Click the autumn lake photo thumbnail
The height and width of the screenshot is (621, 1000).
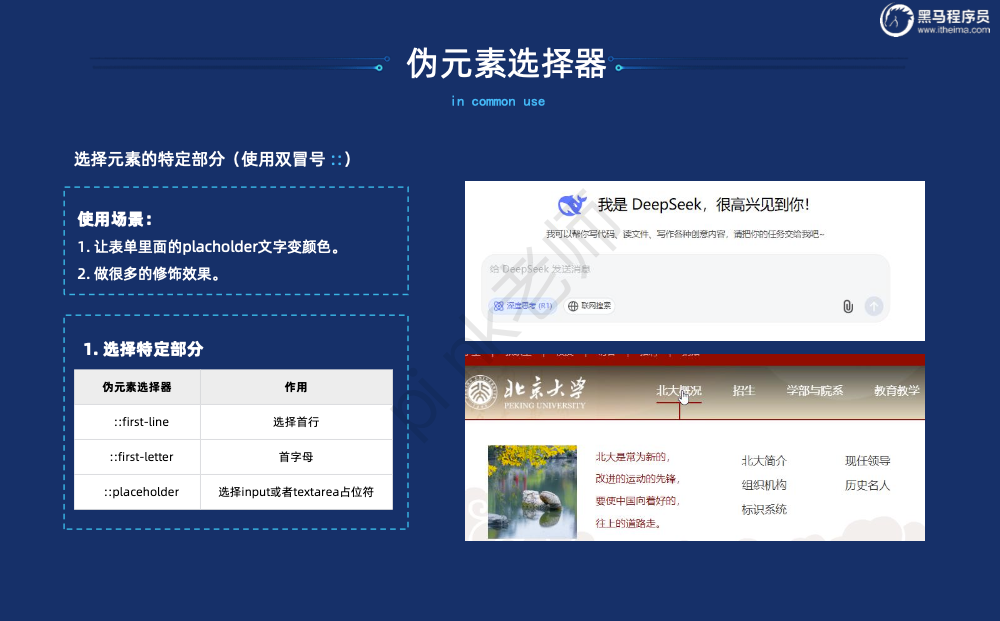[533, 492]
